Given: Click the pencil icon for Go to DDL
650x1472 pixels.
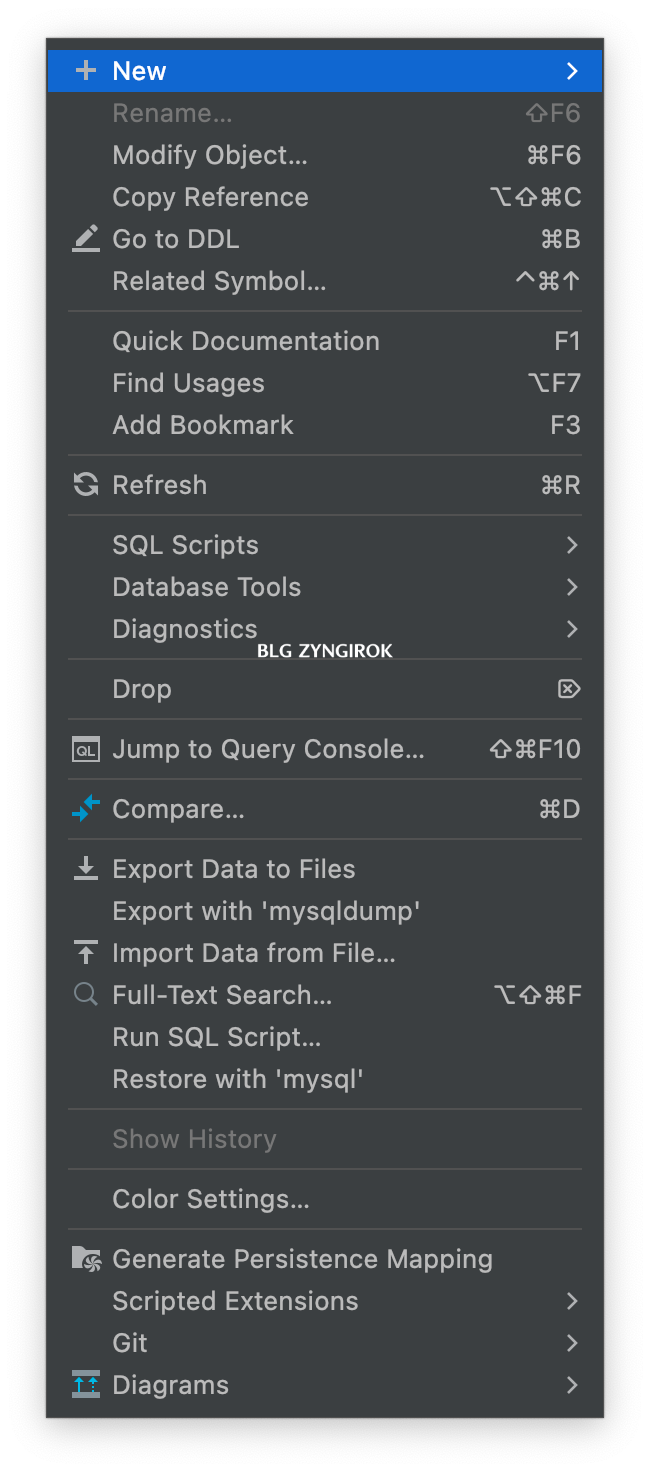Looking at the screenshot, I should [x=86, y=239].
